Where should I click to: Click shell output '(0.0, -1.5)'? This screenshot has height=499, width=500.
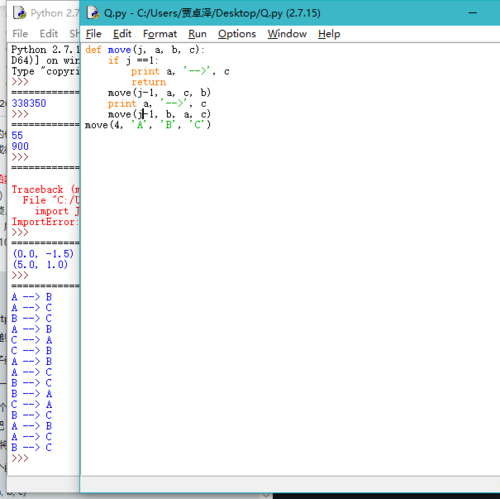point(43,254)
